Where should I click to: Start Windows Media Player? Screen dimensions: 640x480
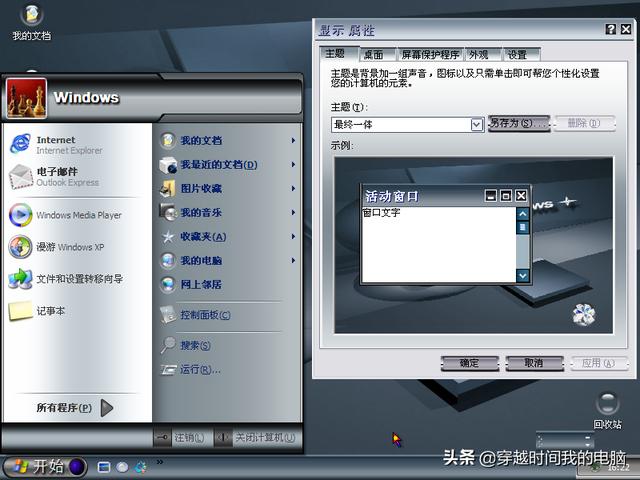click(65, 215)
